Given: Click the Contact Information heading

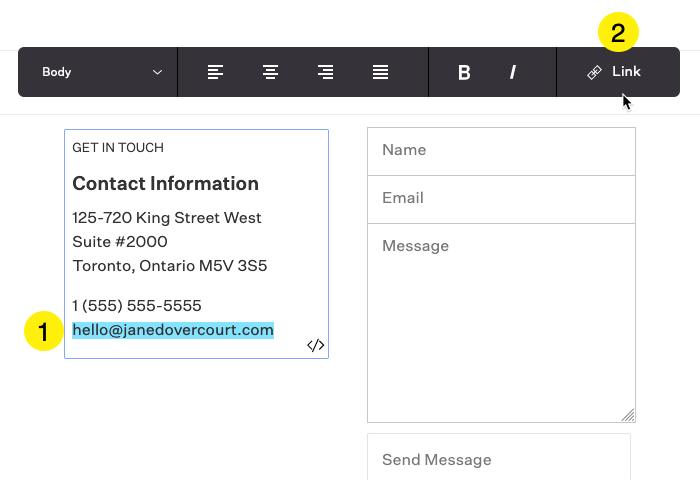Looking at the screenshot, I should (x=166, y=184).
